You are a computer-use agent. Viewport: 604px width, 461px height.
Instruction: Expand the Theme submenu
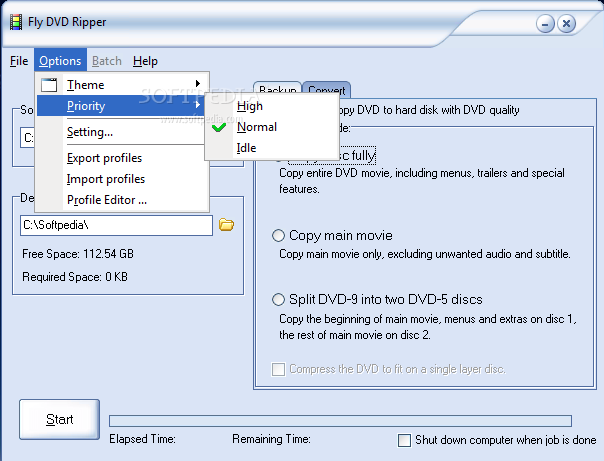pyautogui.click(x=123, y=84)
